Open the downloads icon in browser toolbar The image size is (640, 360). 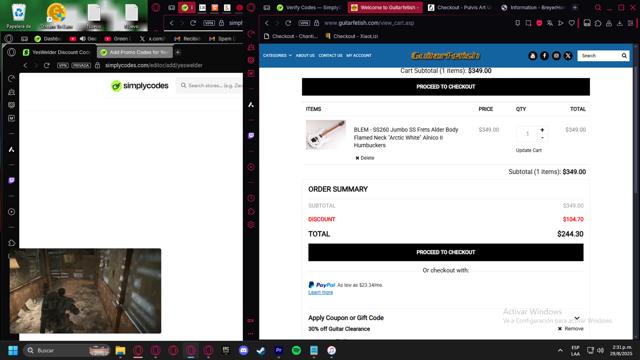point(620,23)
